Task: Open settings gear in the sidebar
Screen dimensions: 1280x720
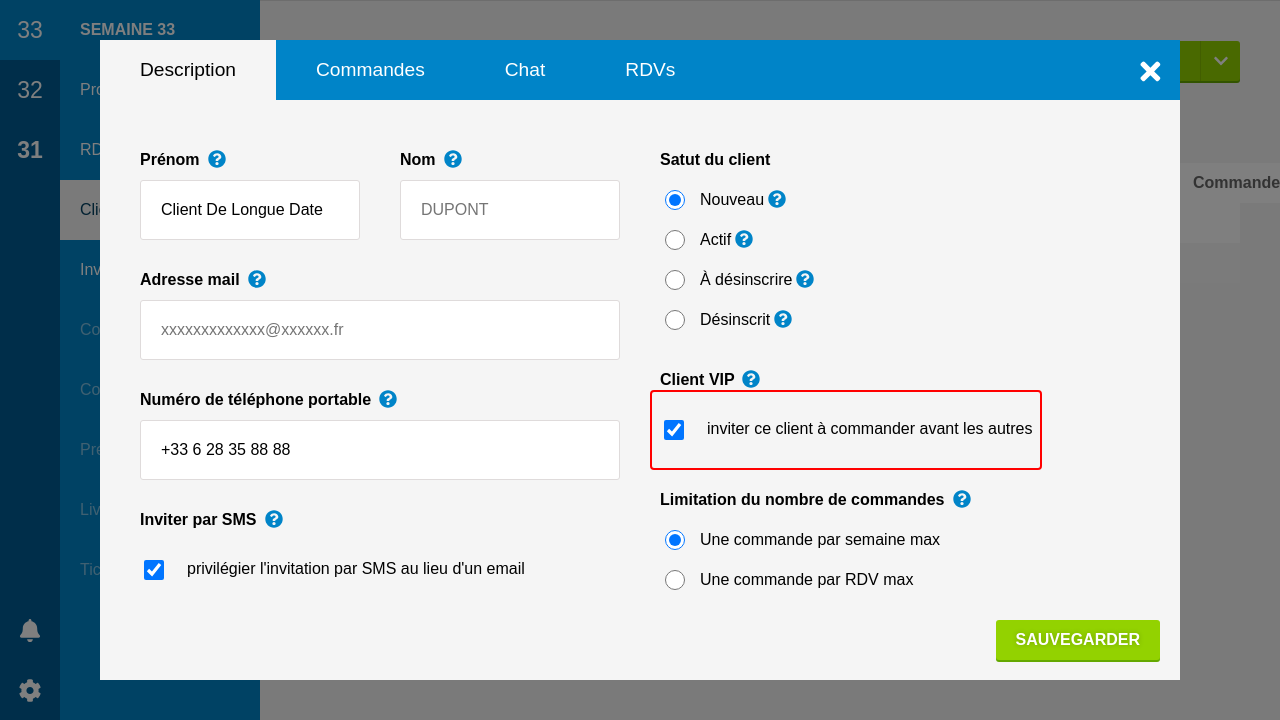Action: coord(30,690)
